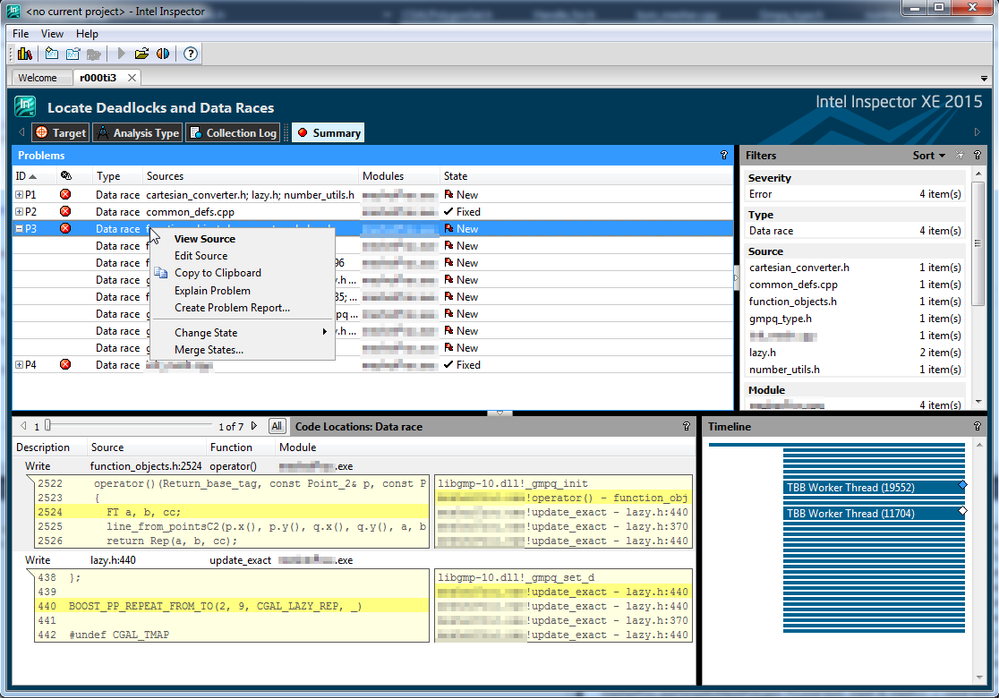This screenshot has height=698, width=999.
Task: Click the Compare Results toolbar icon
Action: click(x=163, y=54)
